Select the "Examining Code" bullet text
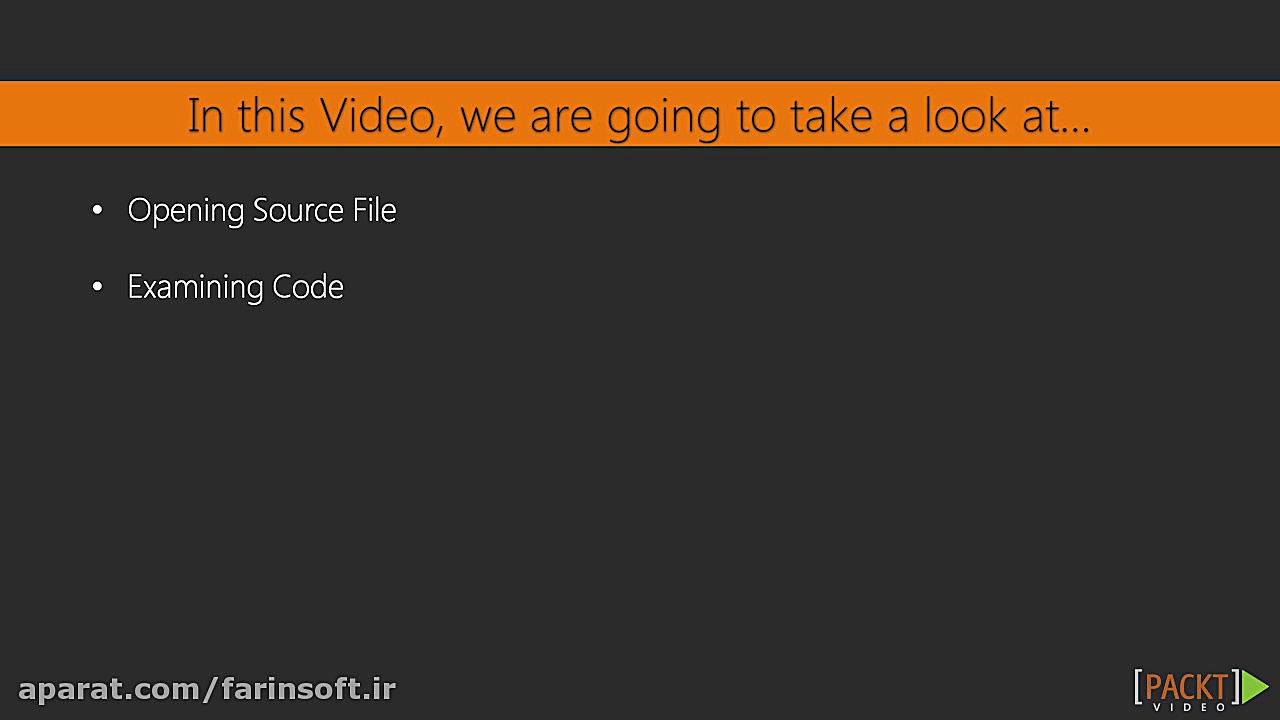The width and height of the screenshot is (1280, 720). click(235, 287)
